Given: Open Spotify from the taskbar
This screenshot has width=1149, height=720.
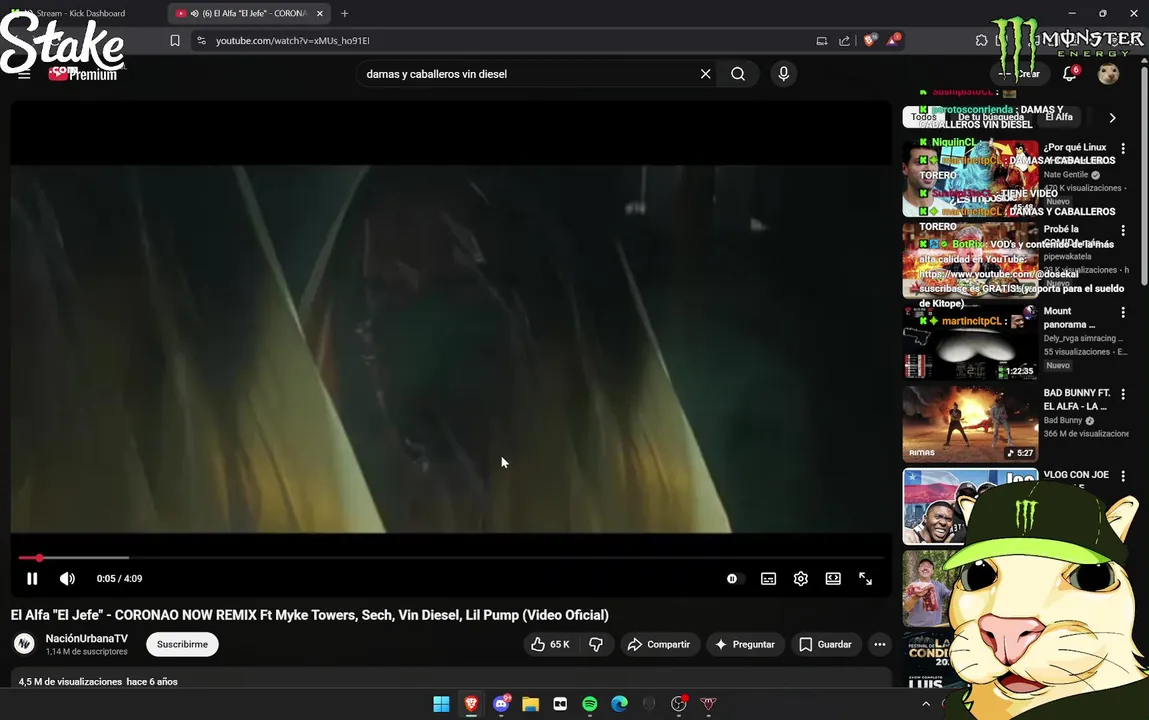Looking at the screenshot, I should [590, 704].
